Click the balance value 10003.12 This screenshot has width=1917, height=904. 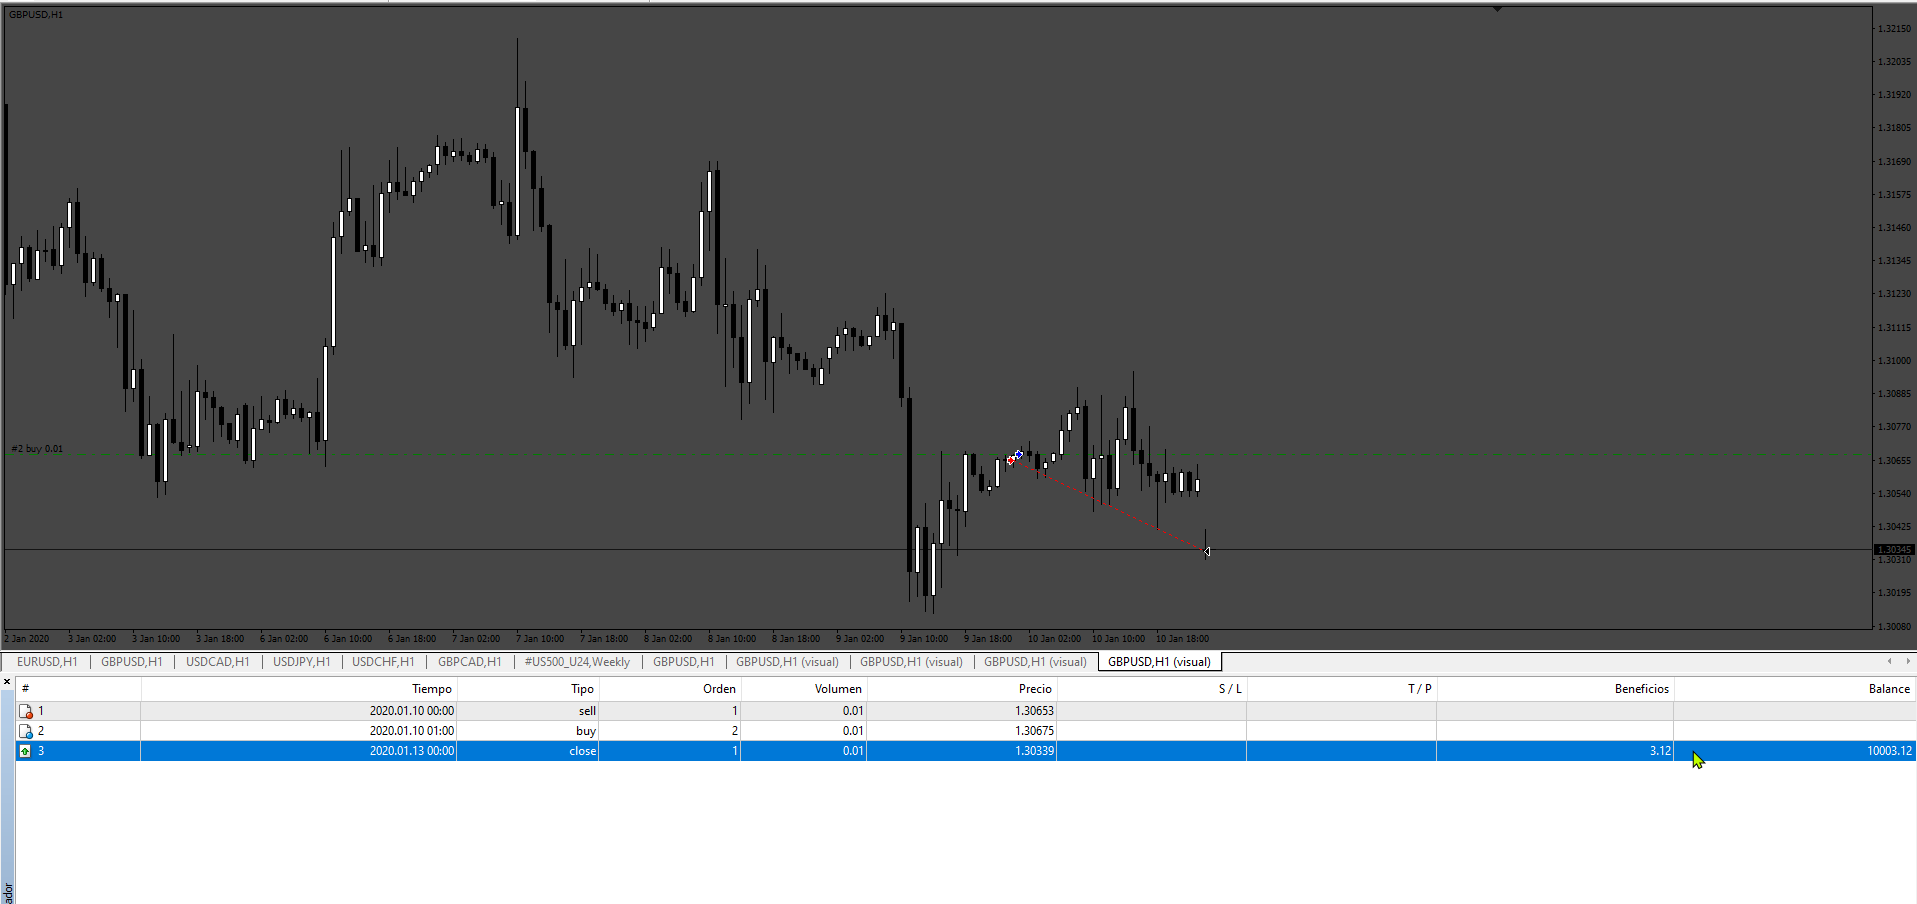click(x=1889, y=751)
